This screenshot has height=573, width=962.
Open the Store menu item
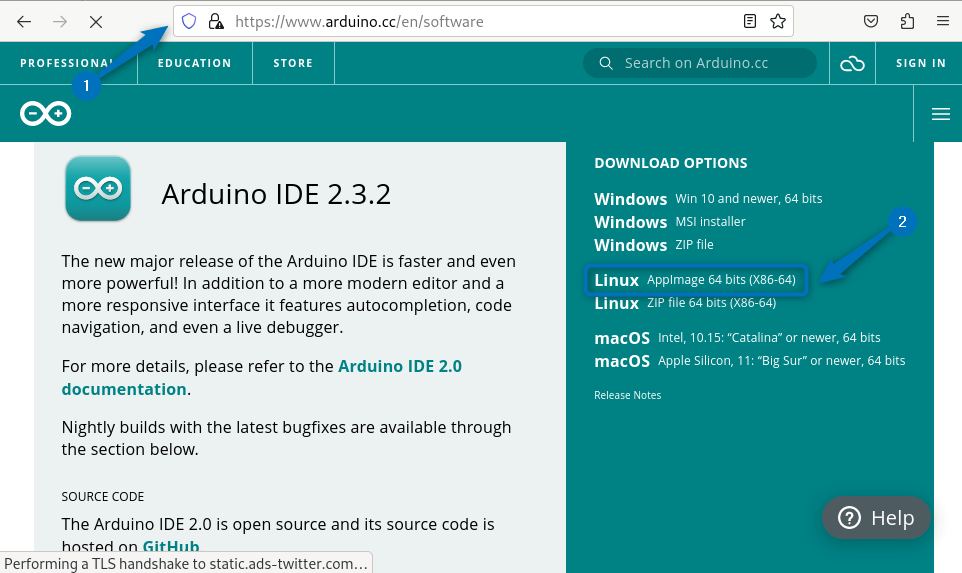(293, 63)
